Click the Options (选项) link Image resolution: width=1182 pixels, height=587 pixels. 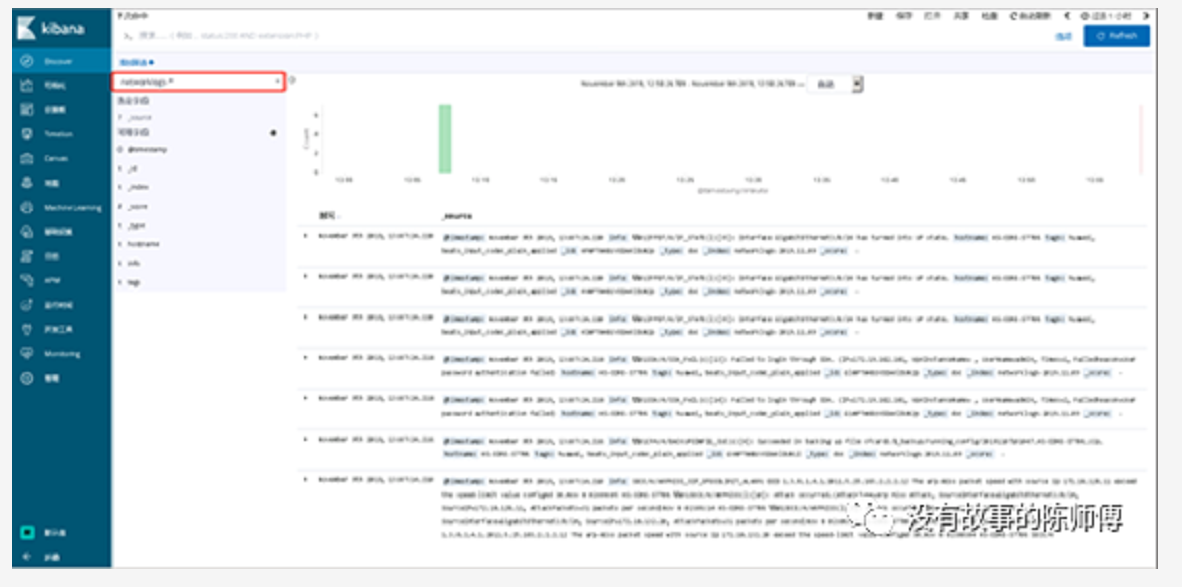click(1063, 36)
